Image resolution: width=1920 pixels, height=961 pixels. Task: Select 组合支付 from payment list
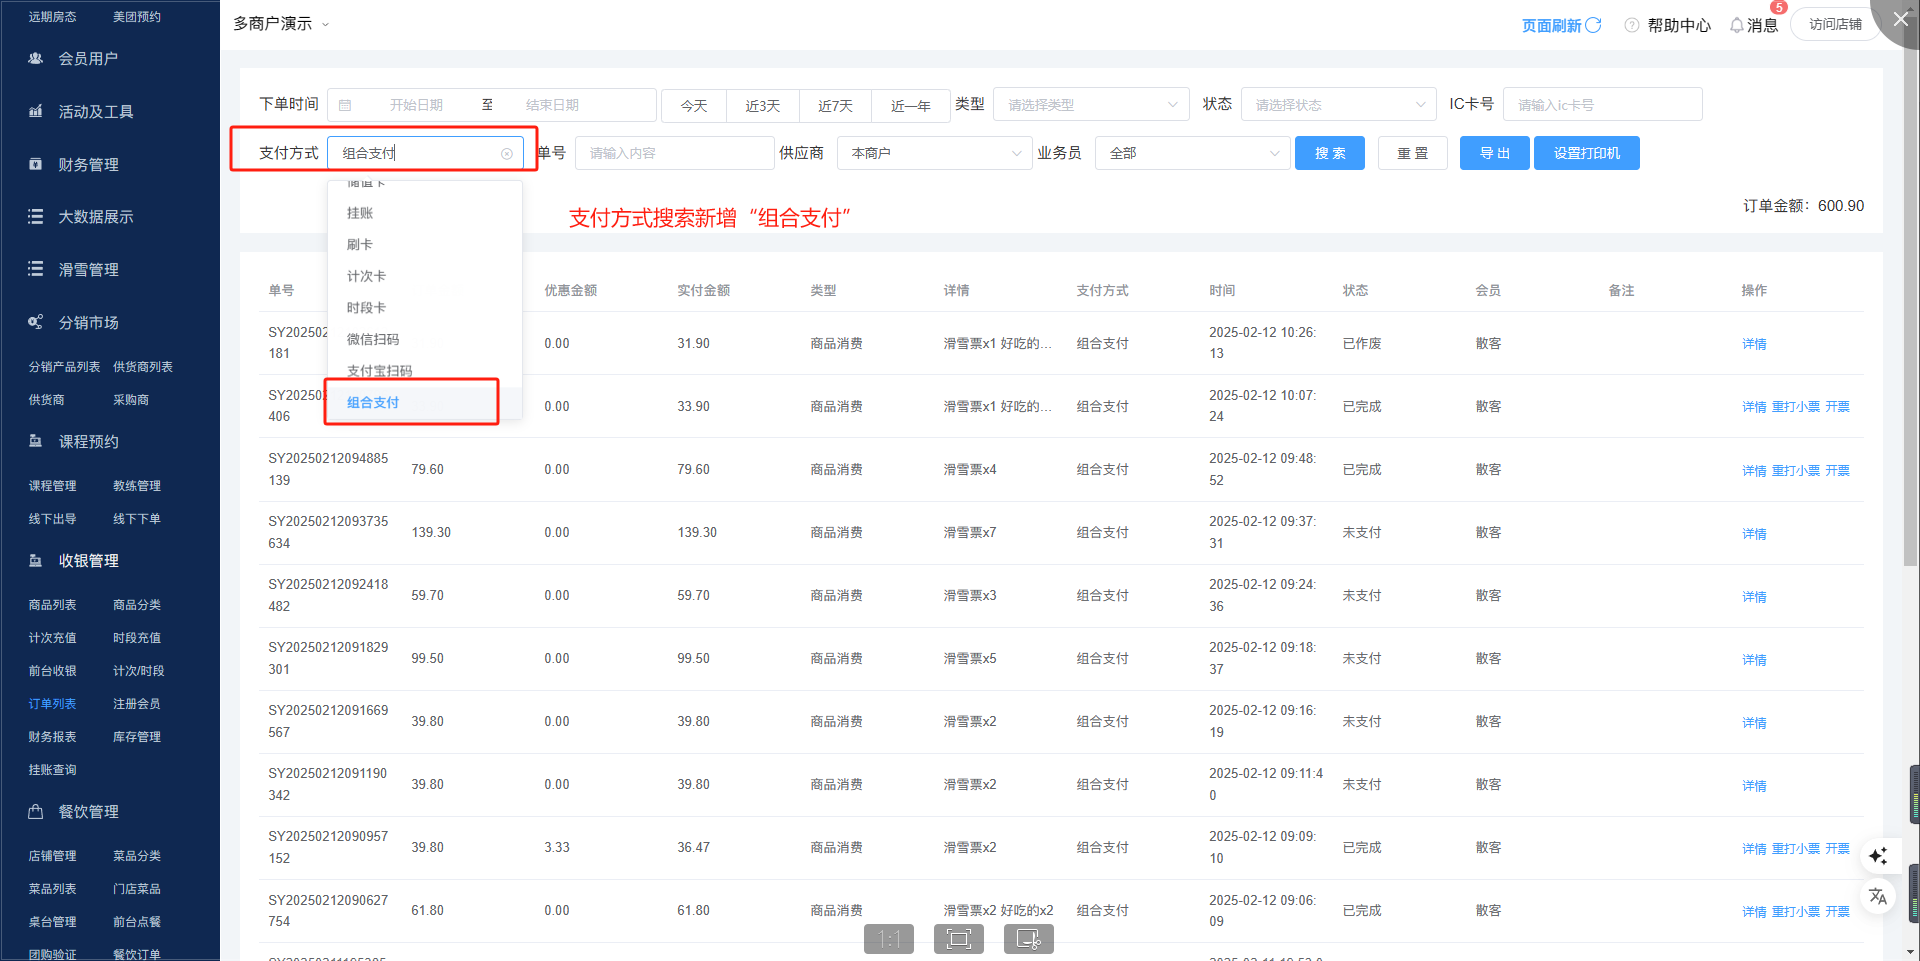[373, 403]
